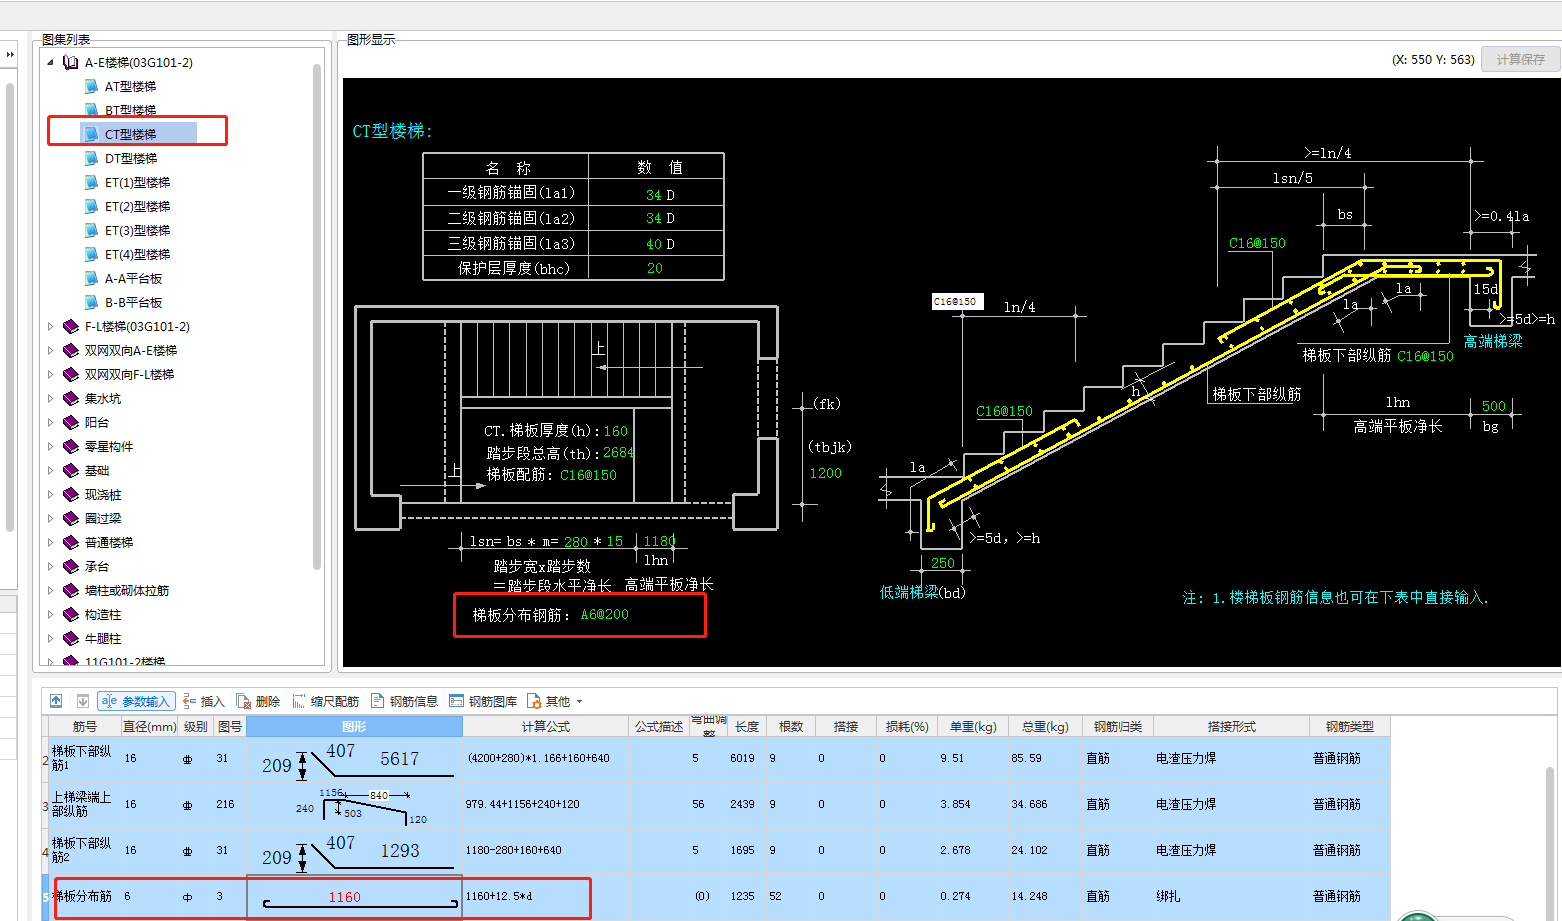Click the icon beside 牛腿柱
This screenshot has height=921, width=1562.
(x=70, y=638)
